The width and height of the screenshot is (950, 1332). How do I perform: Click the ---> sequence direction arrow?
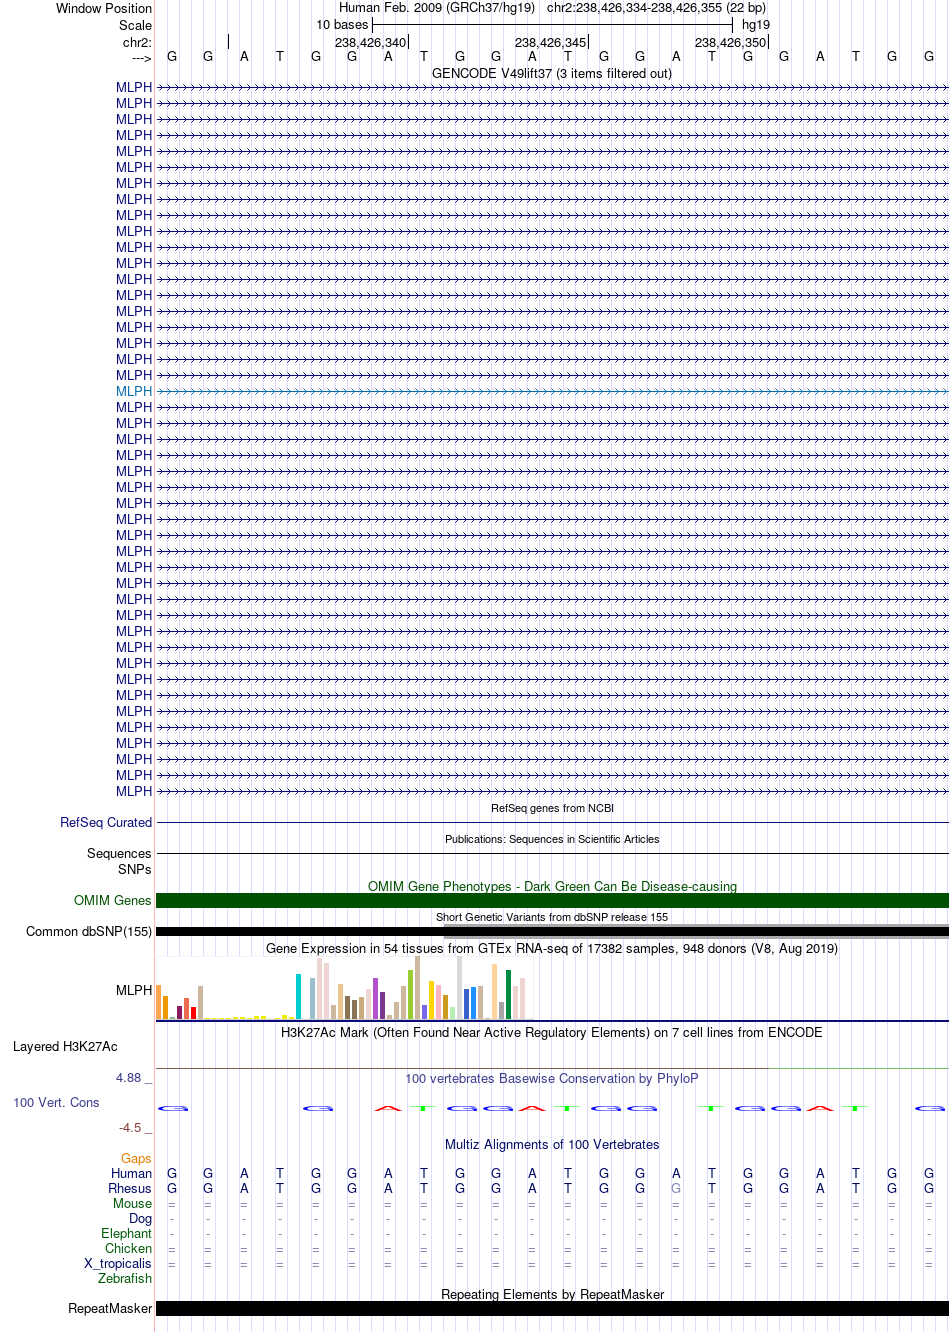[141, 58]
